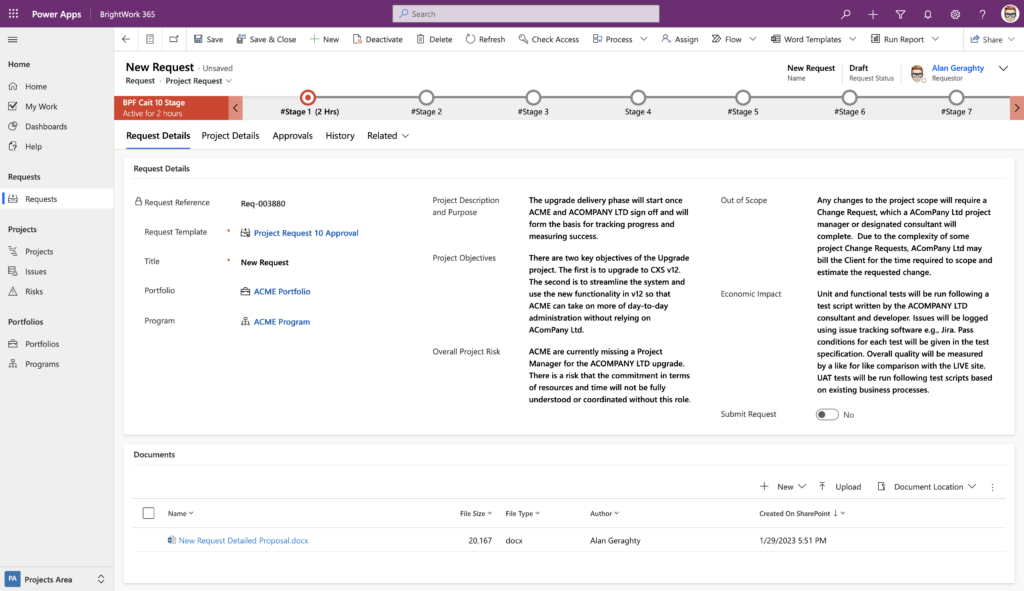Image resolution: width=1024 pixels, height=591 pixels.
Task: Switch to the Approvals tab
Action: pos(292,135)
